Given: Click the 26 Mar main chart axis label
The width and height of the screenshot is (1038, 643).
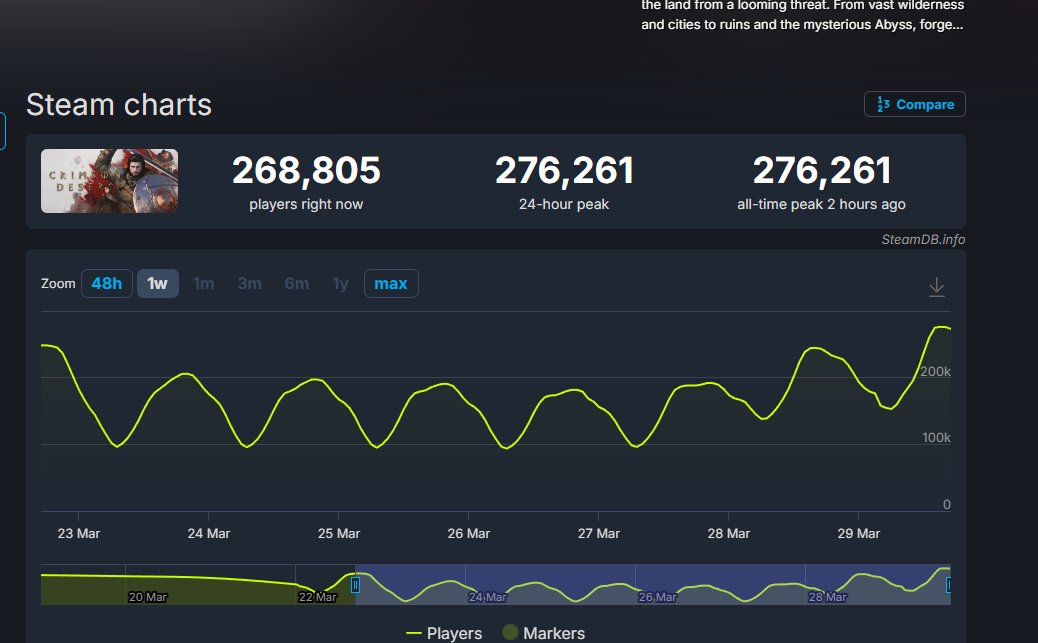Looking at the screenshot, I should [469, 533].
